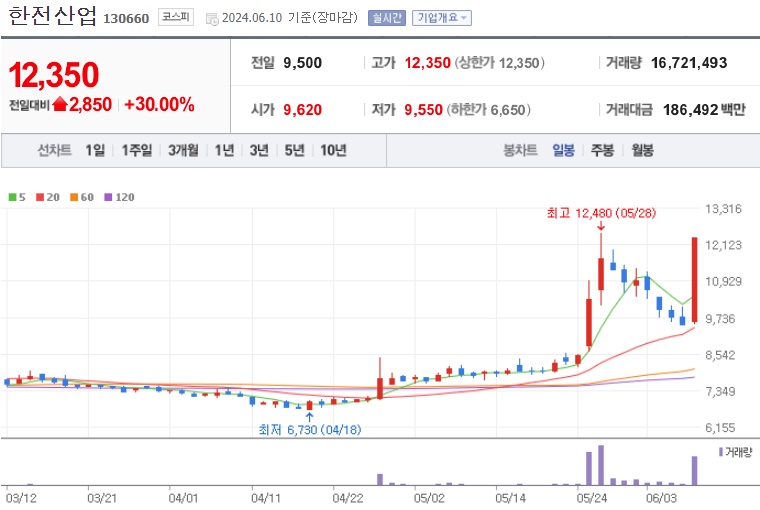This screenshot has width=760, height=510.
Task: Click the latest purple volume bar at the far right
Action: click(x=694, y=471)
